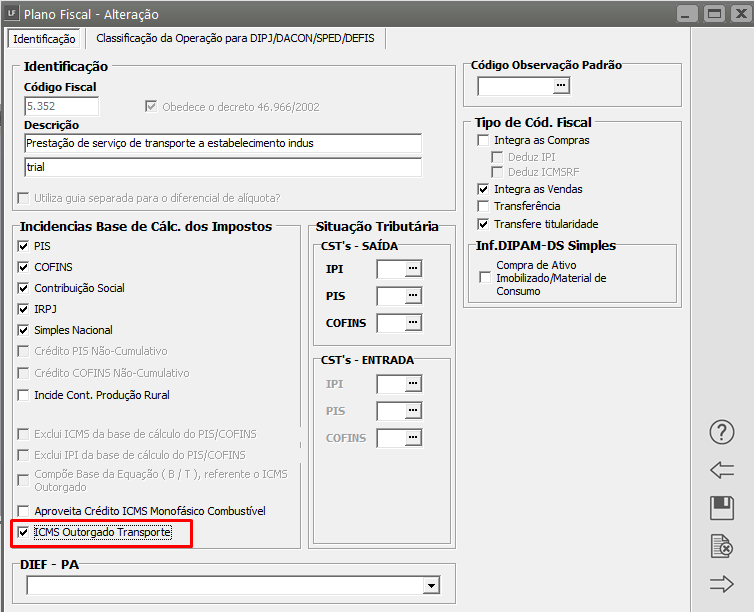The width and height of the screenshot is (754, 612).
Task: Enable Integra as Compras checkbox
Action: coord(484,141)
